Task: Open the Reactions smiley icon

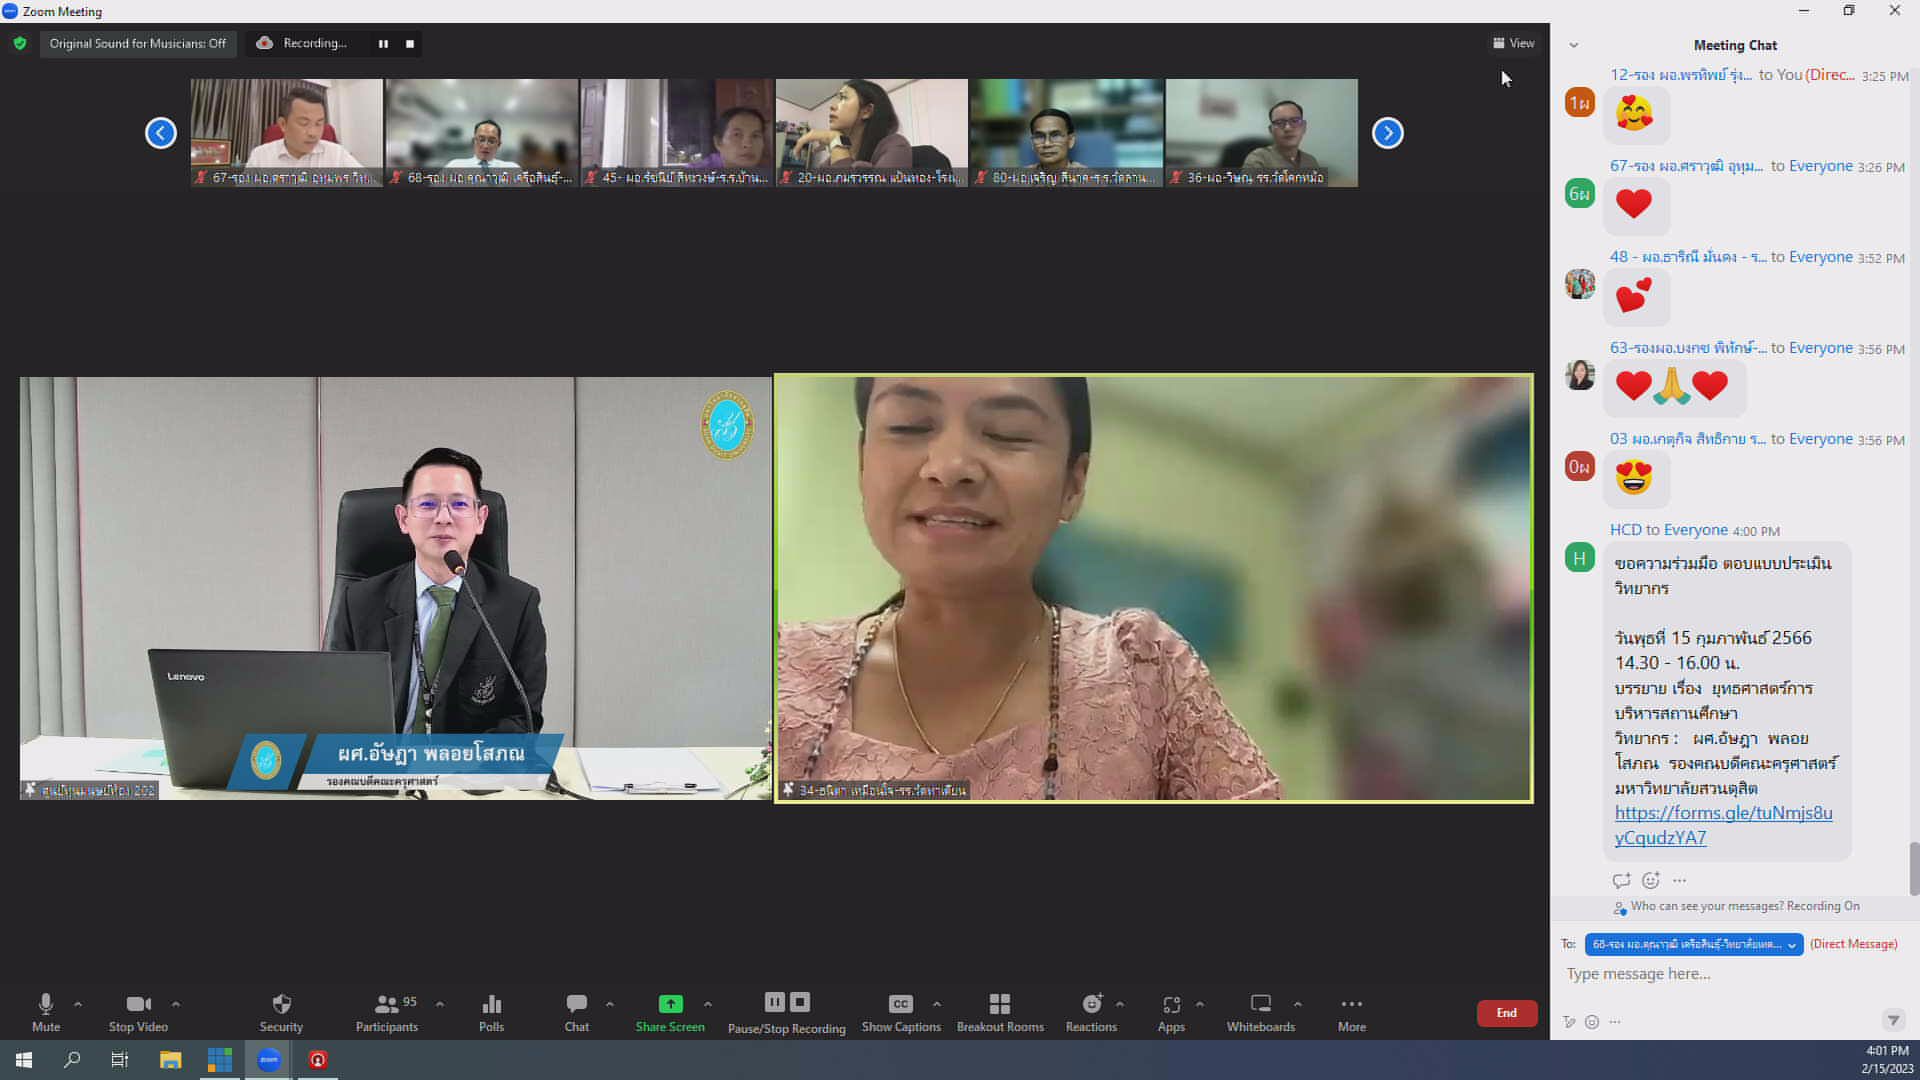Action: pos(1091,1004)
